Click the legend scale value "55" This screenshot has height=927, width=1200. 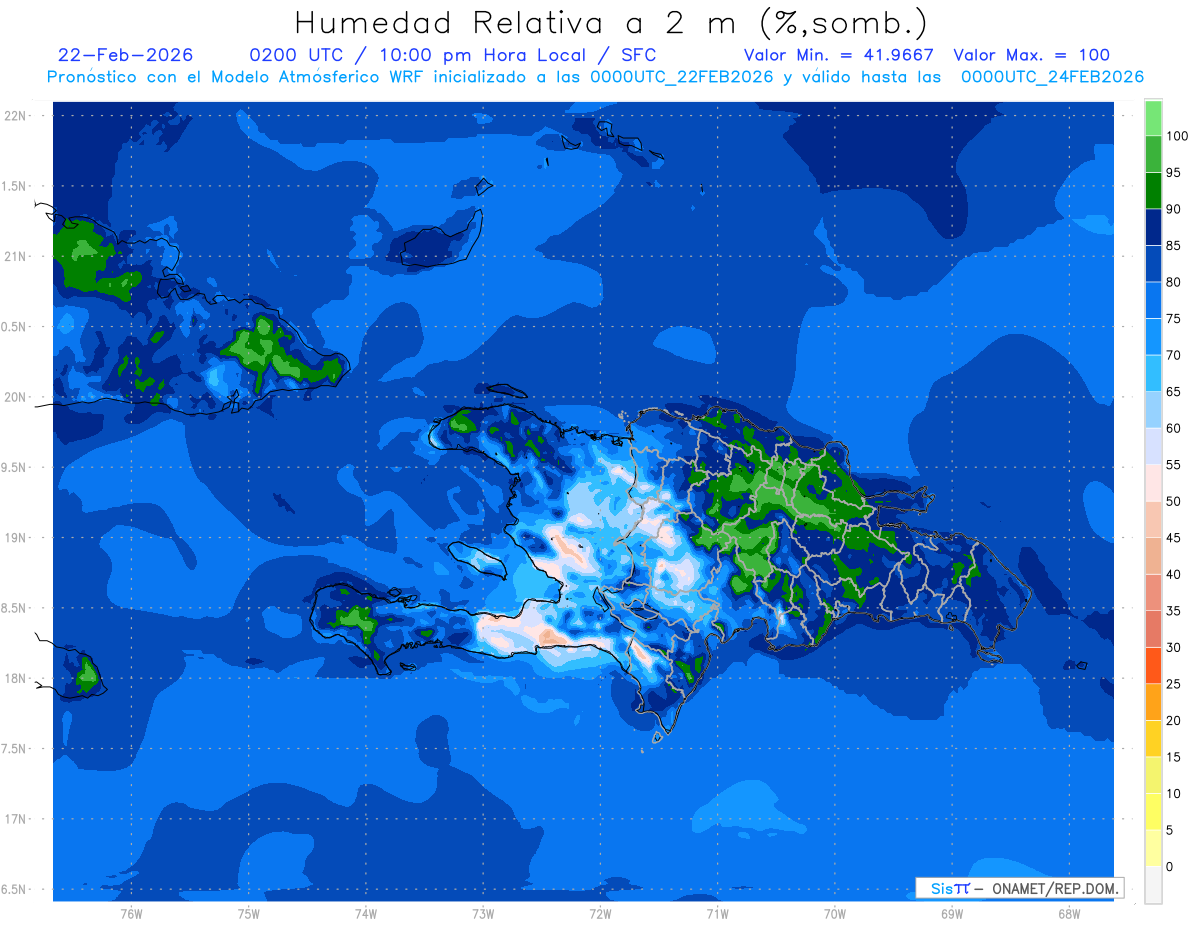coord(1174,465)
